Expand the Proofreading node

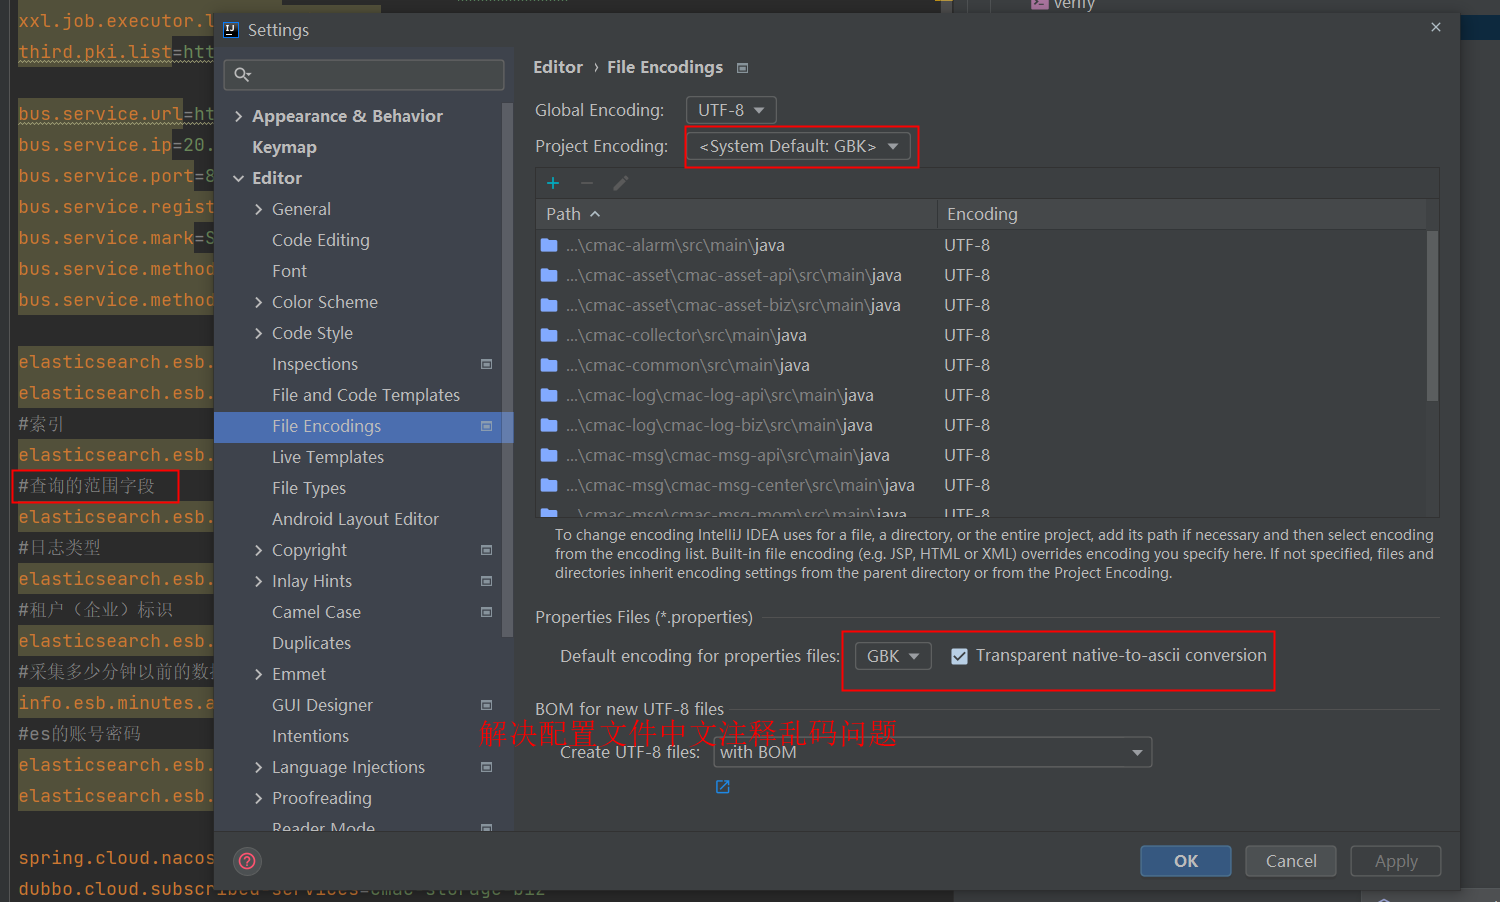pos(259,798)
